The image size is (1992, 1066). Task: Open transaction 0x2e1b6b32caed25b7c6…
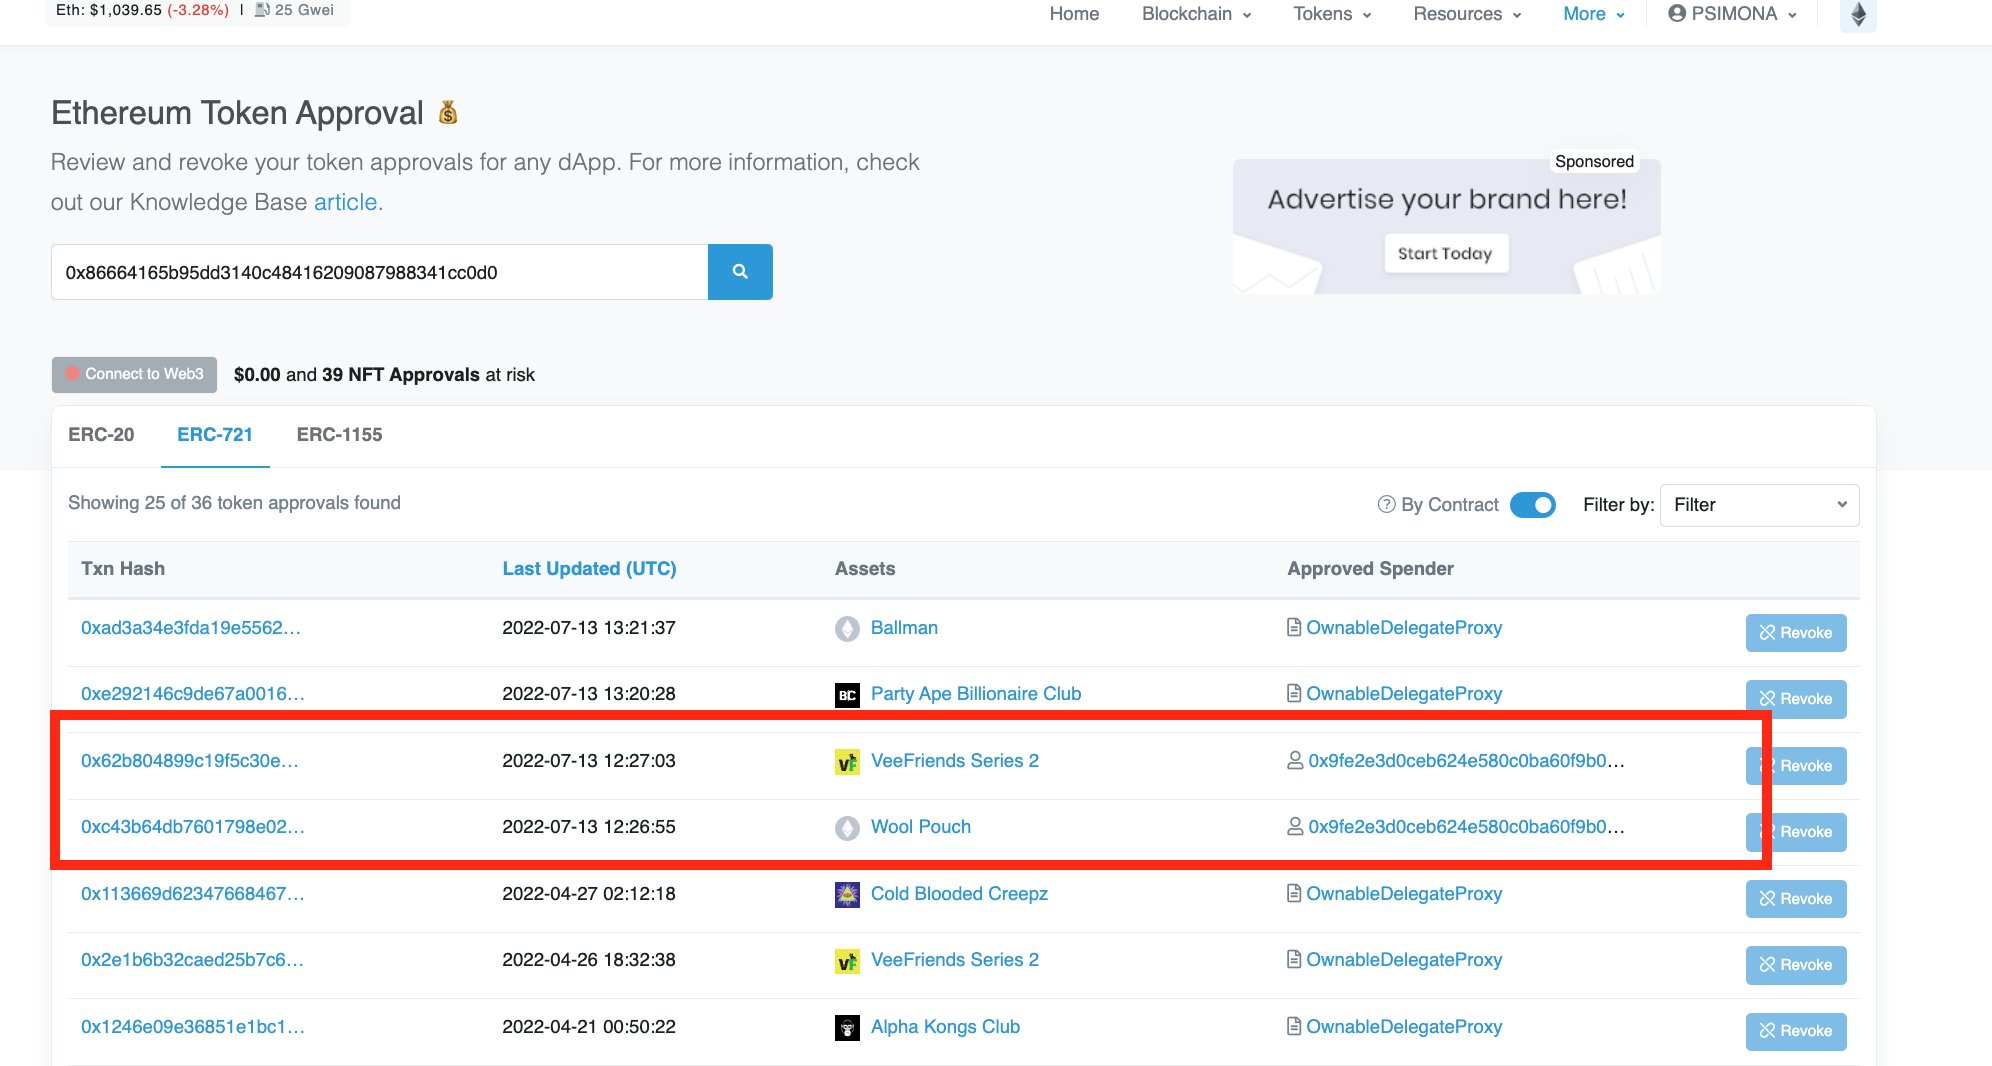(x=192, y=960)
